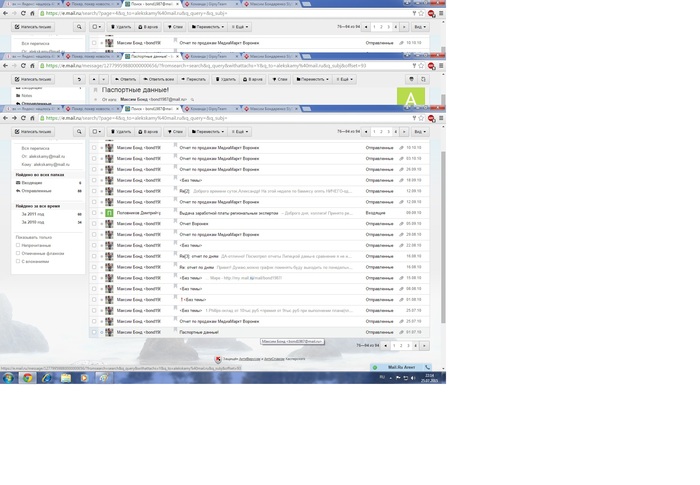
Task: Open the select-all checkbox dropdown in the large search window
Action: [96, 132]
